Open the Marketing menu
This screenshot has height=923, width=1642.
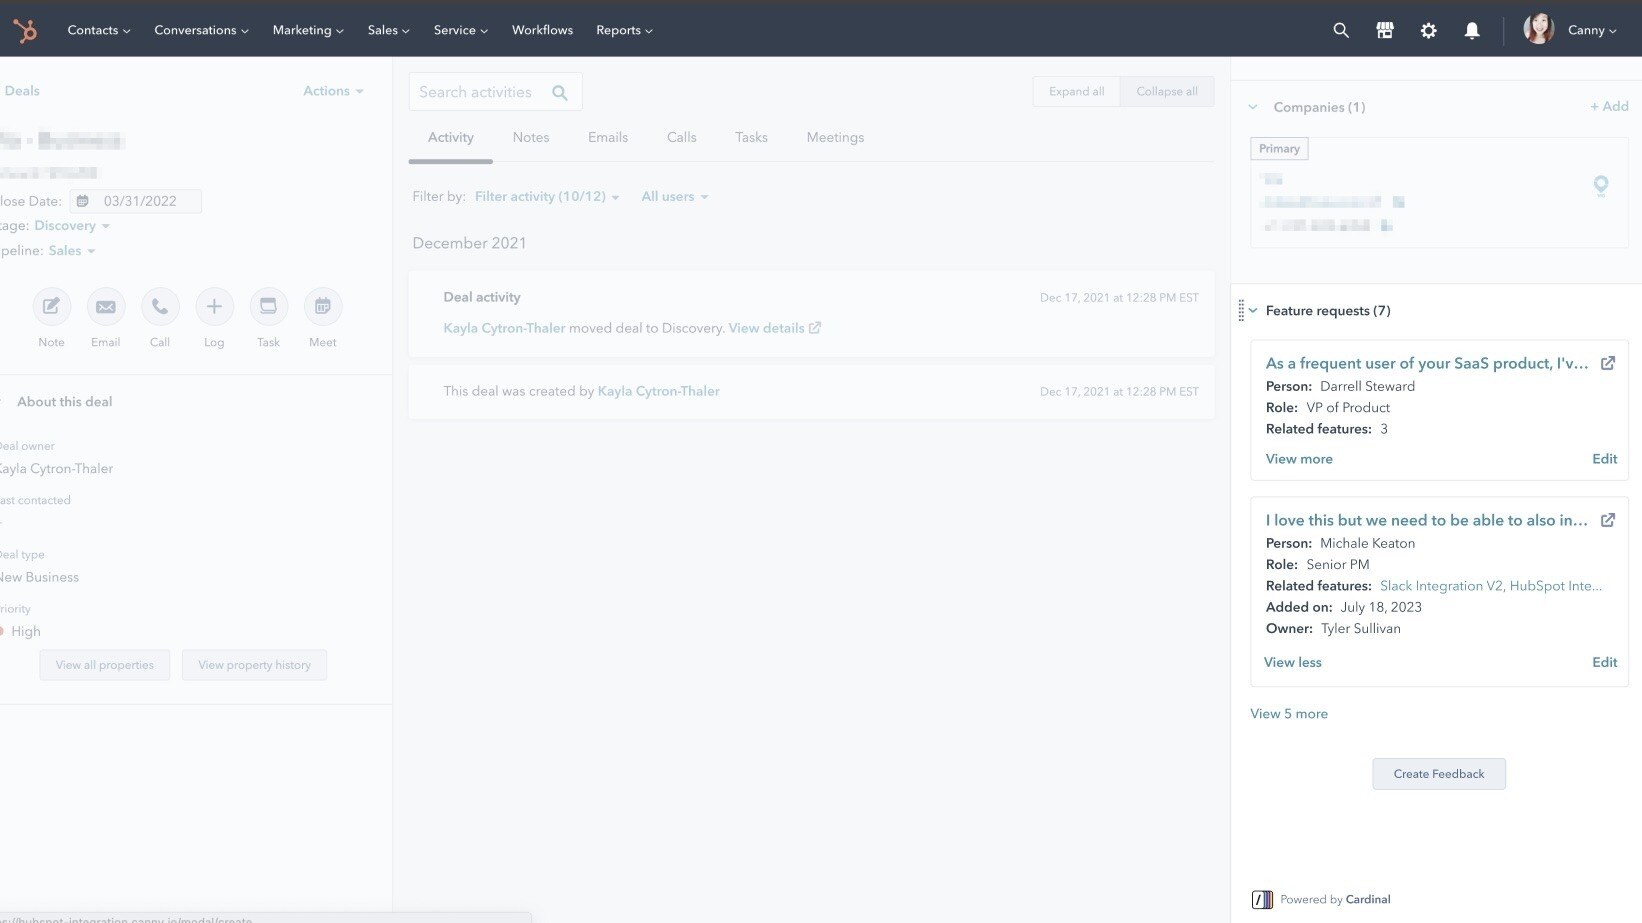click(x=307, y=30)
